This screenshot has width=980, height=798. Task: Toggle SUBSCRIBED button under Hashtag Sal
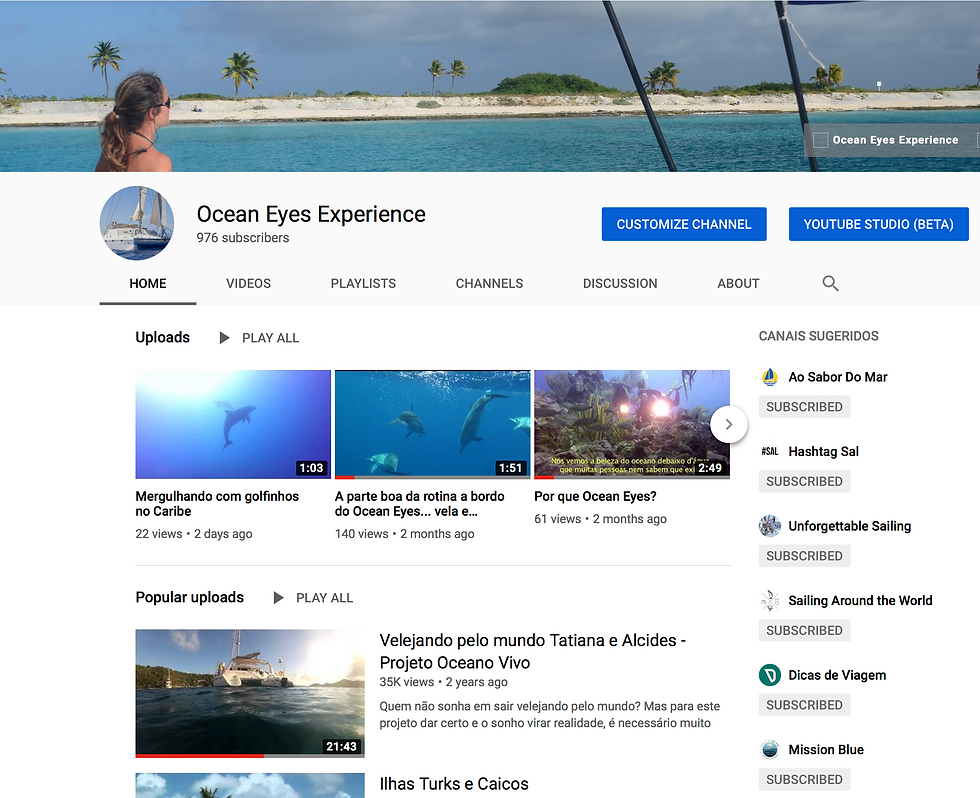804,481
